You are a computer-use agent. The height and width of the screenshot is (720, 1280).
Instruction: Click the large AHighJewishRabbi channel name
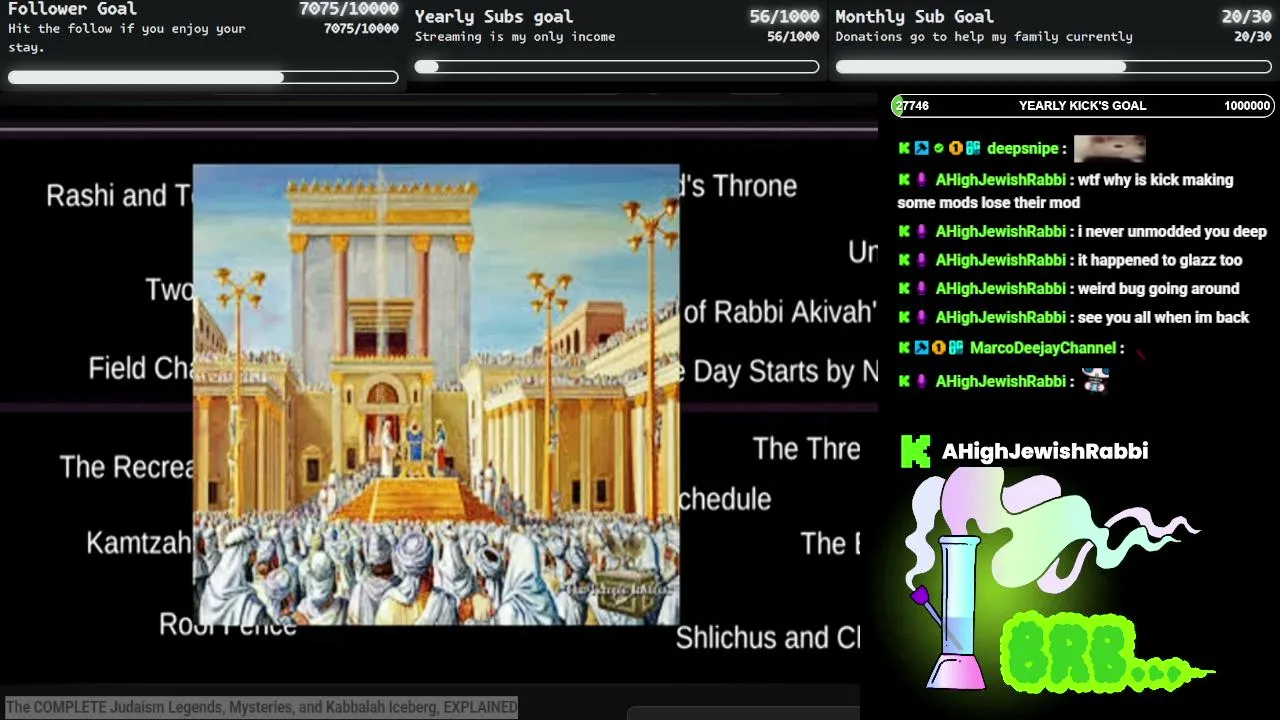coord(1045,451)
